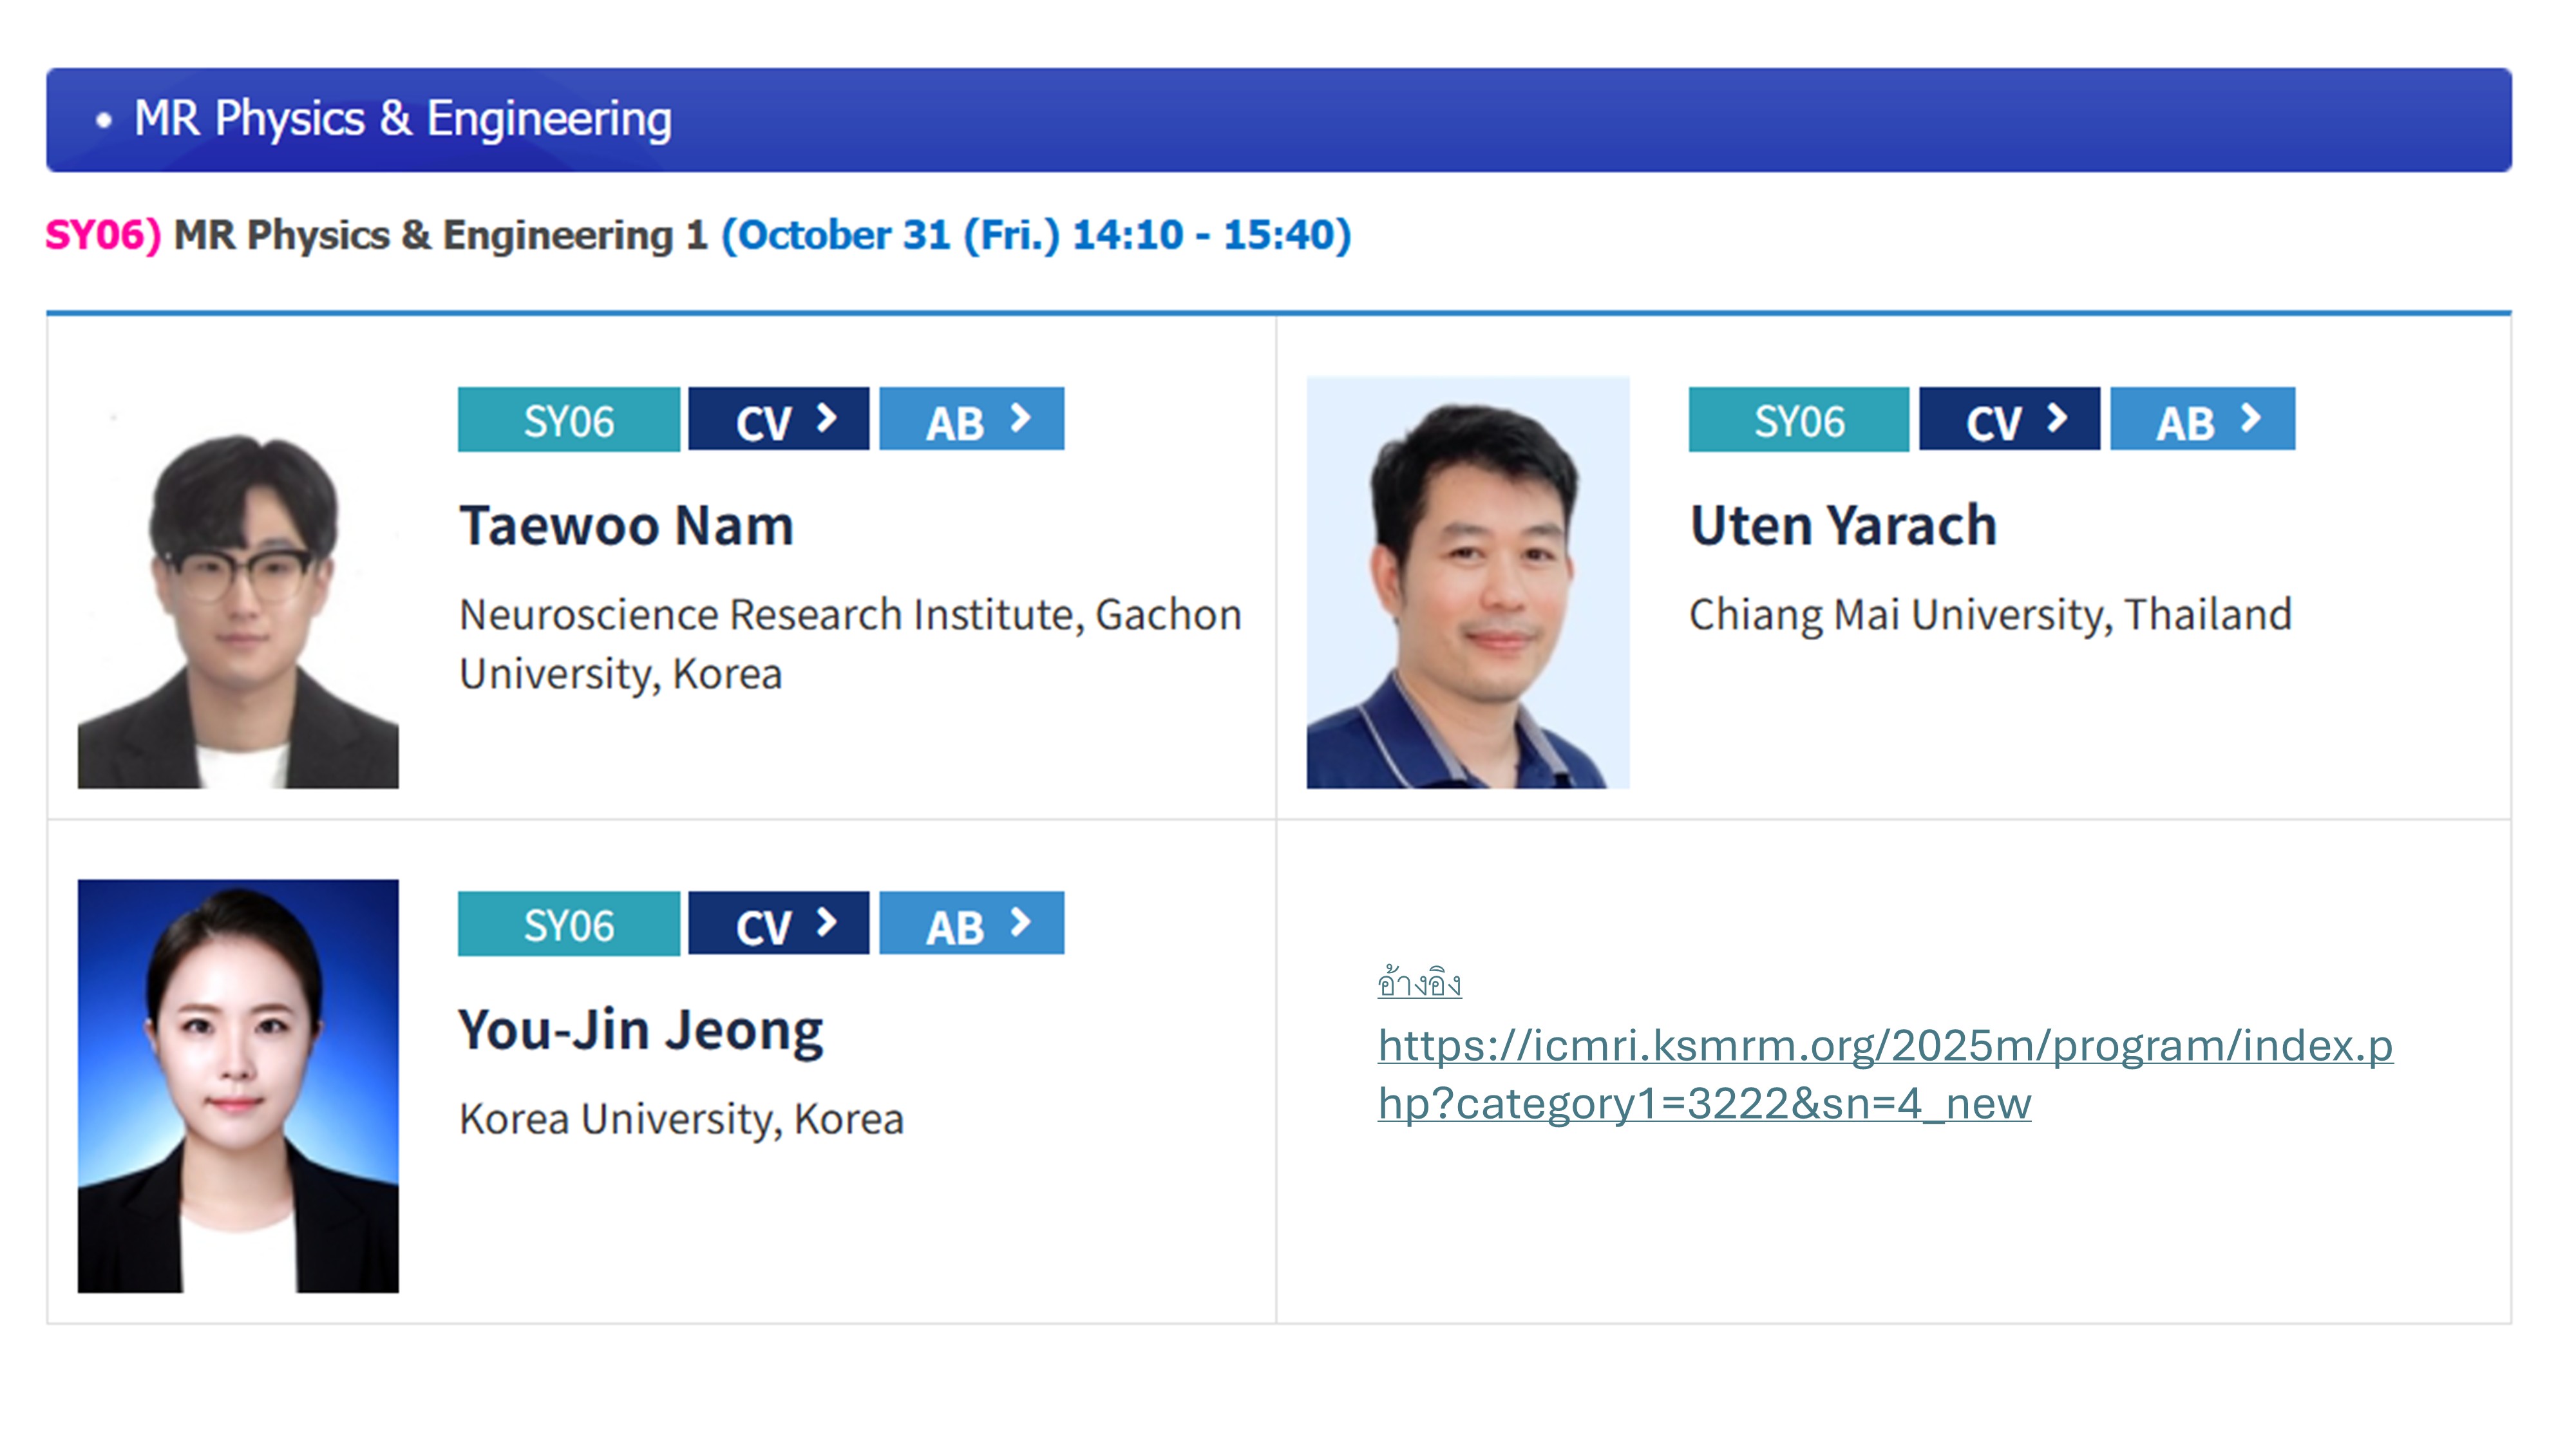Viewport: 2576px width, 1449px height.
Task: Open Uten Yarach's AB abstract button
Action: tap(2202, 420)
